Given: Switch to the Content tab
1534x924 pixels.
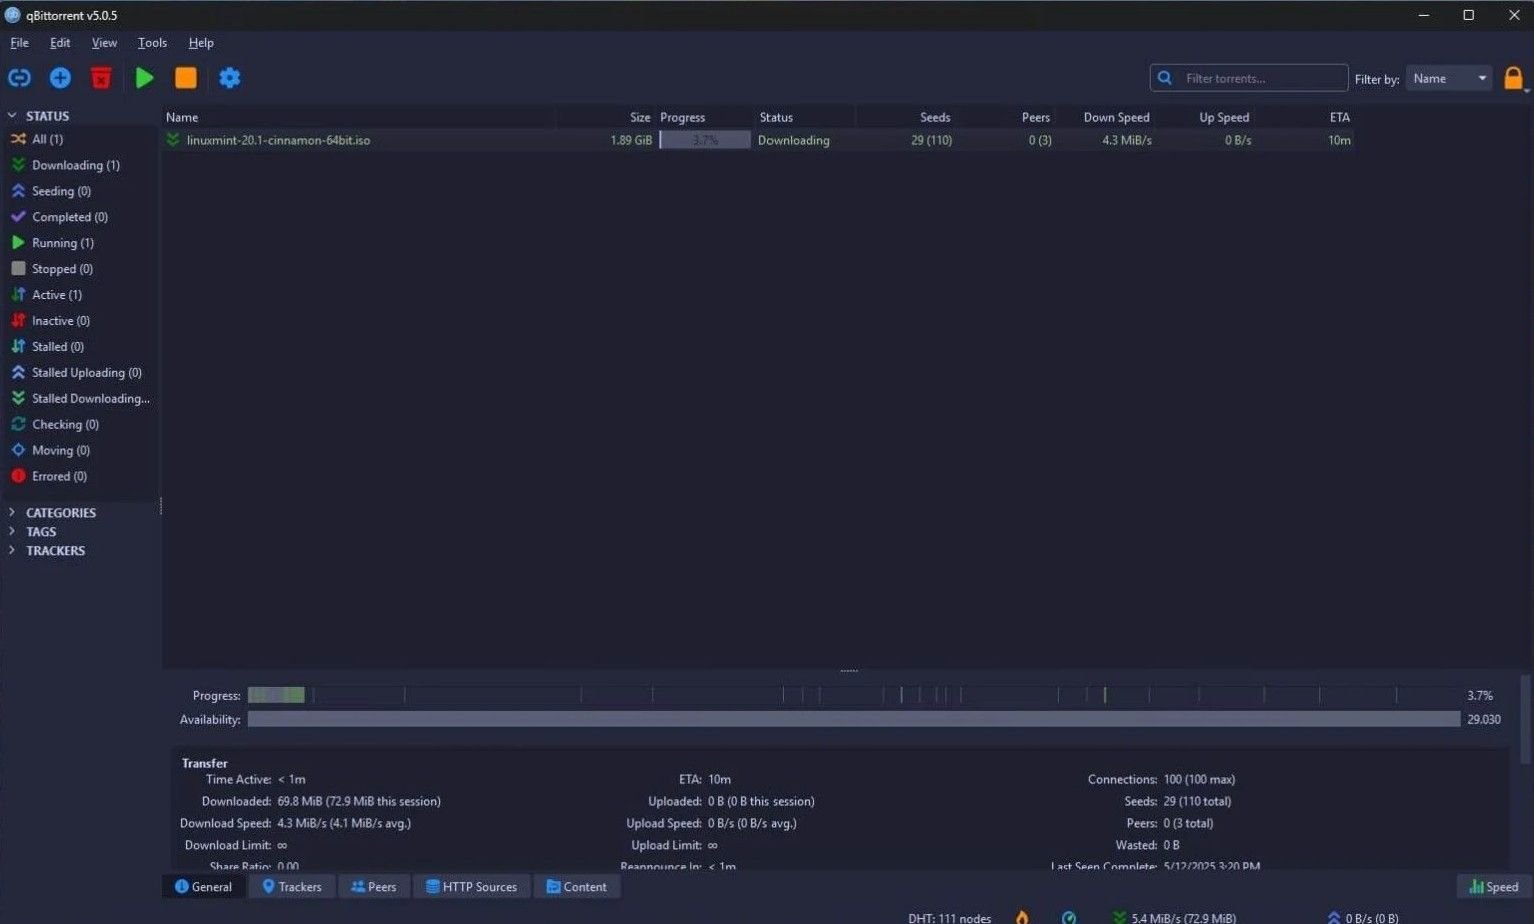Looking at the screenshot, I should (577, 887).
